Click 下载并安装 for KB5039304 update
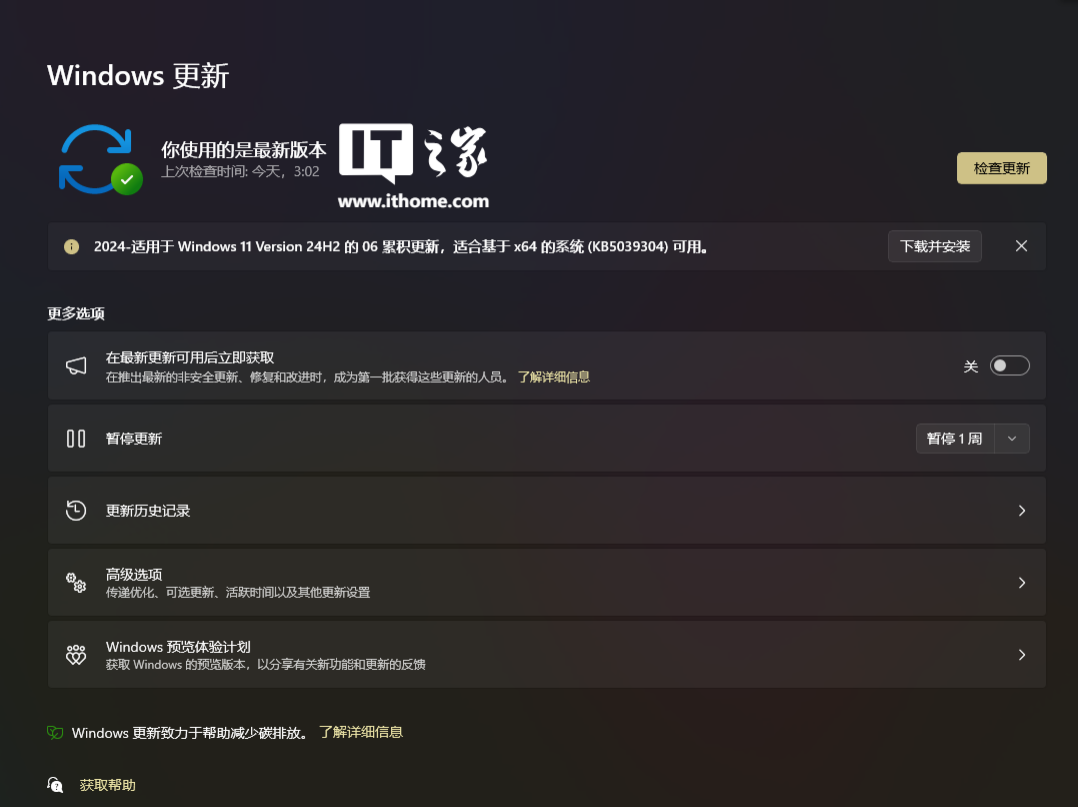1078x807 pixels. click(x=934, y=246)
